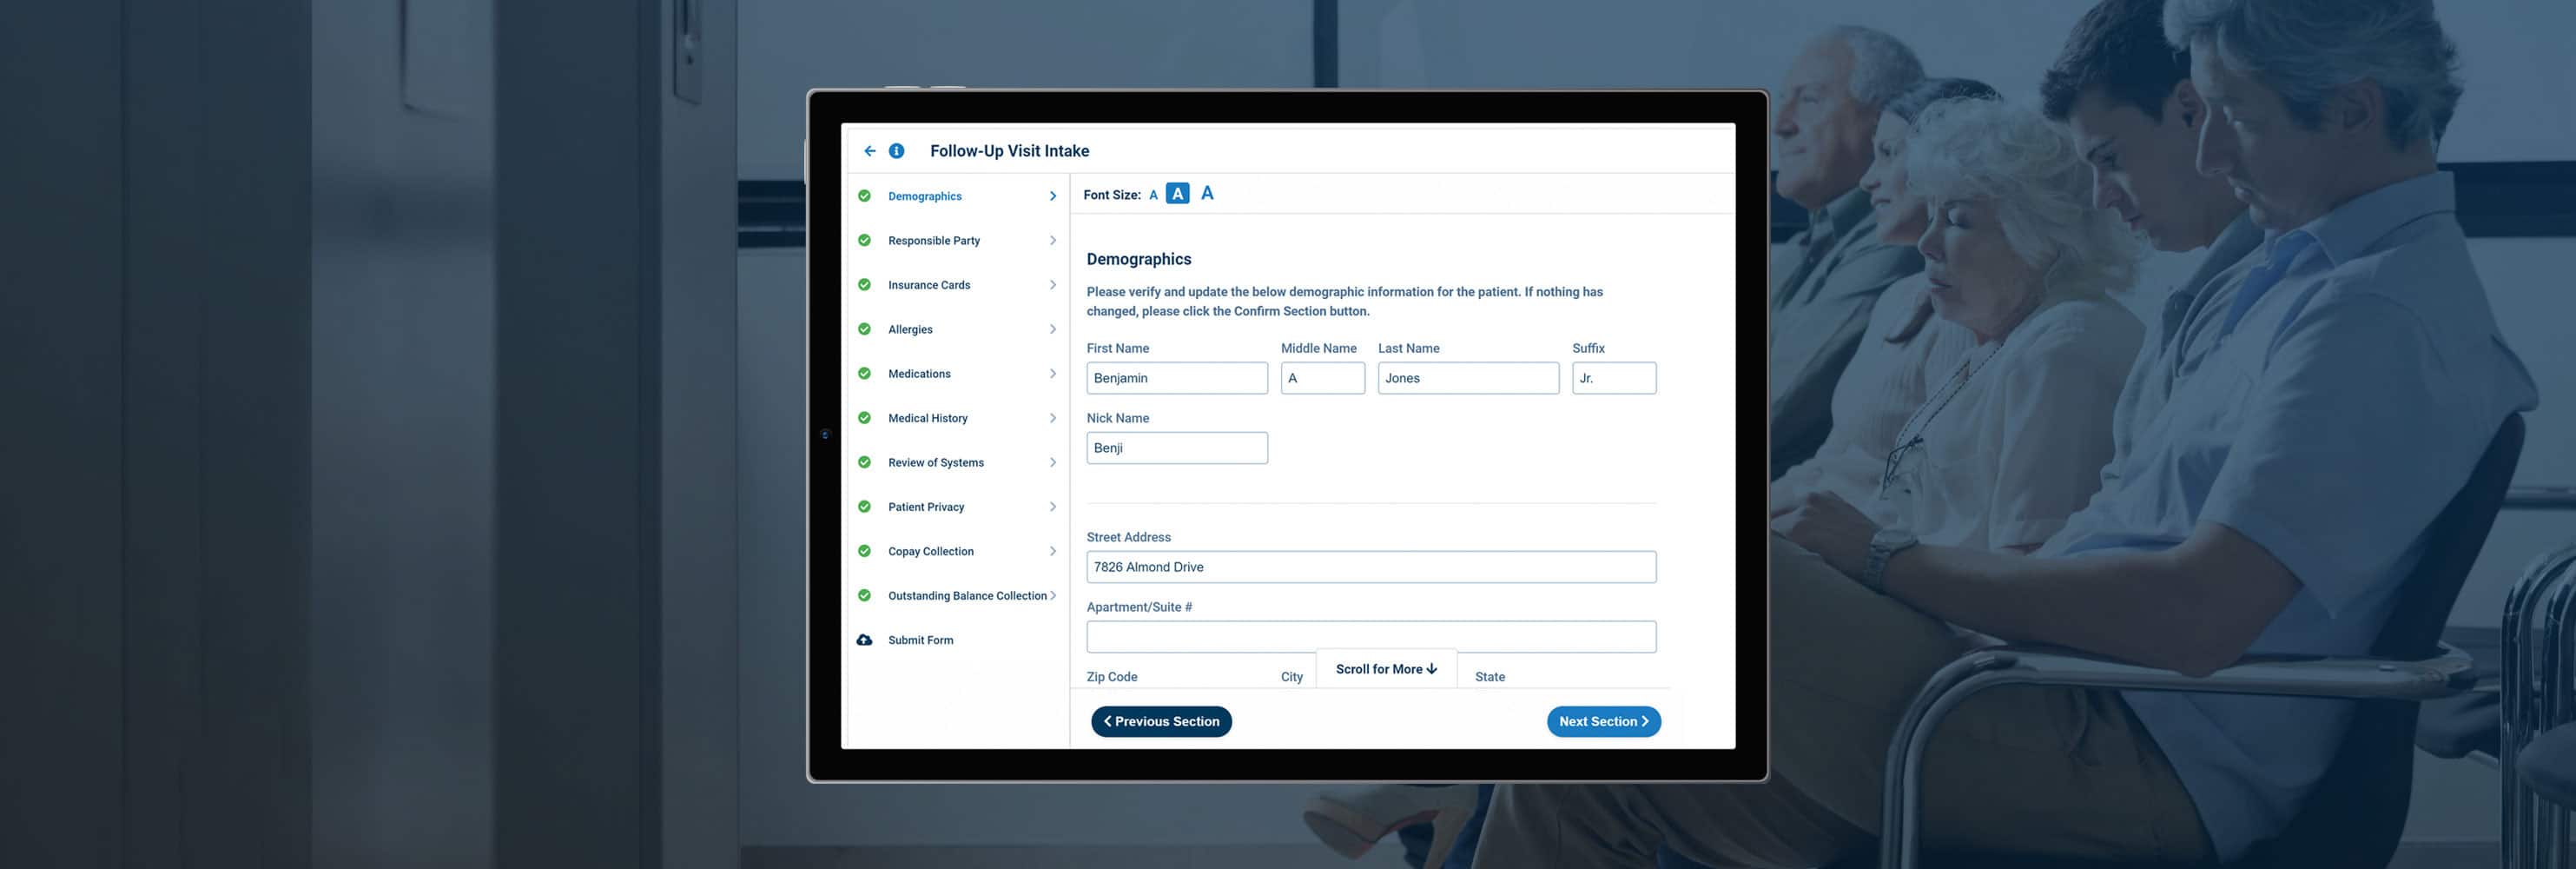This screenshot has width=2576, height=869.
Task: Click into the First Name field
Action: (1176, 378)
